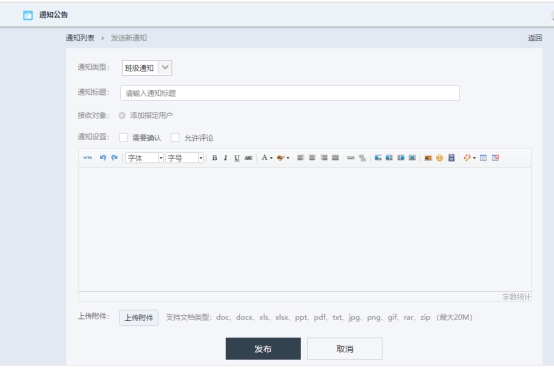The width and height of the screenshot is (554, 371).
Task: Click the third image layout icon
Action: (401, 158)
